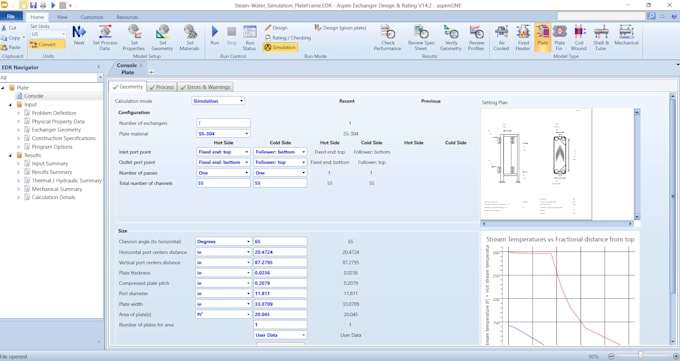The width and height of the screenshot is (680, 361).
Task: Select the Plate model type
Action: pos(543,36)
